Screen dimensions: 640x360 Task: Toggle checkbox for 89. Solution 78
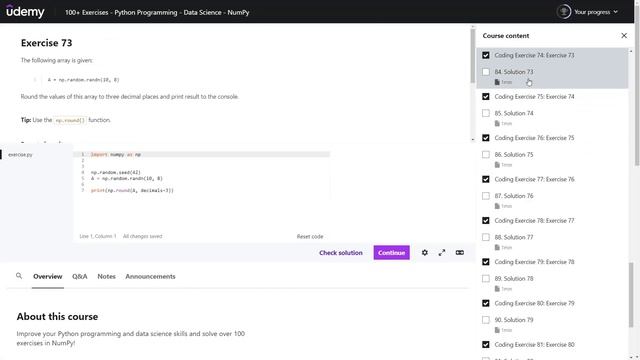point(486,278)
